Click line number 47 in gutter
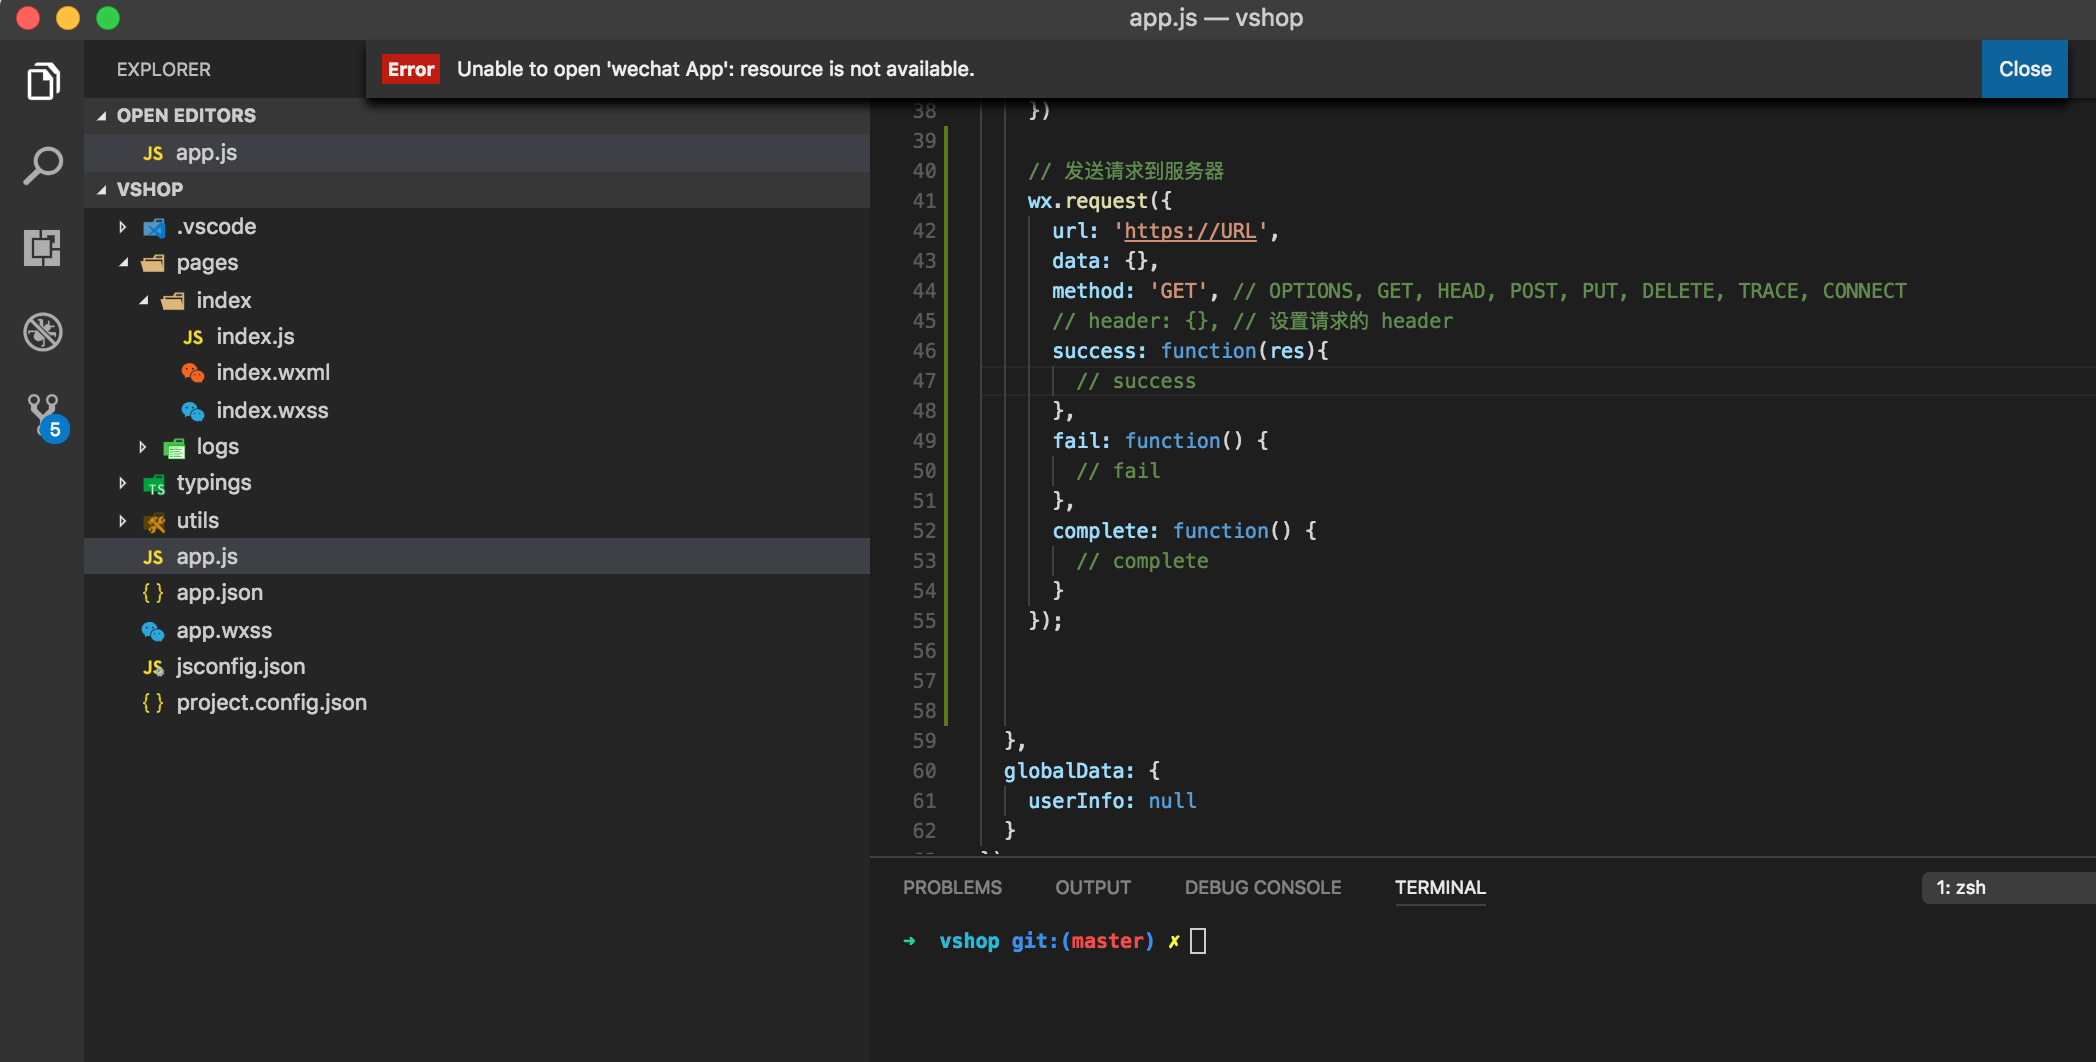2096x1062 pixels. click(x=924, y=381)
